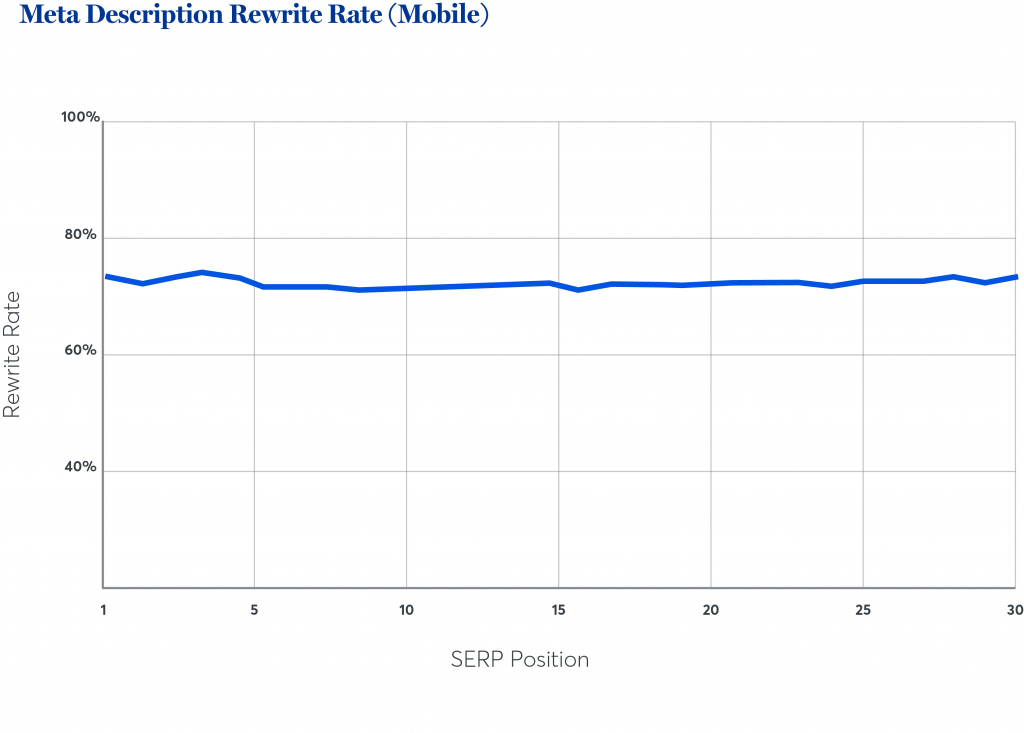The width and height of the screenshot is (1024, 733).
Task: Click the blue line above position 15
Action: [x=558, y=284]
